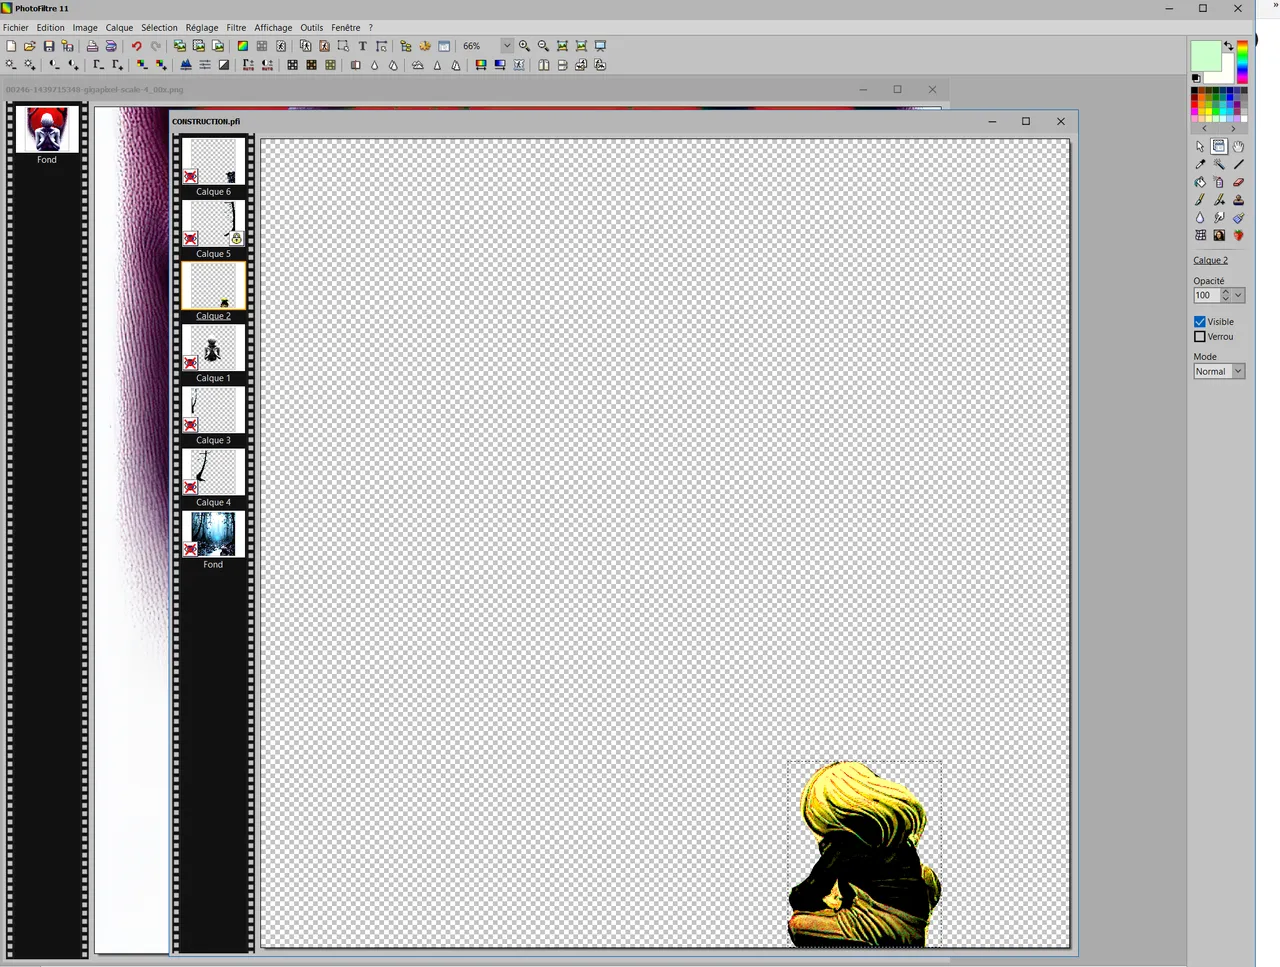Screen dimensions: 1280x967
Task: Click the Zoom out magnifier icon
Action: pyautogui.click(x=543, y=46)
